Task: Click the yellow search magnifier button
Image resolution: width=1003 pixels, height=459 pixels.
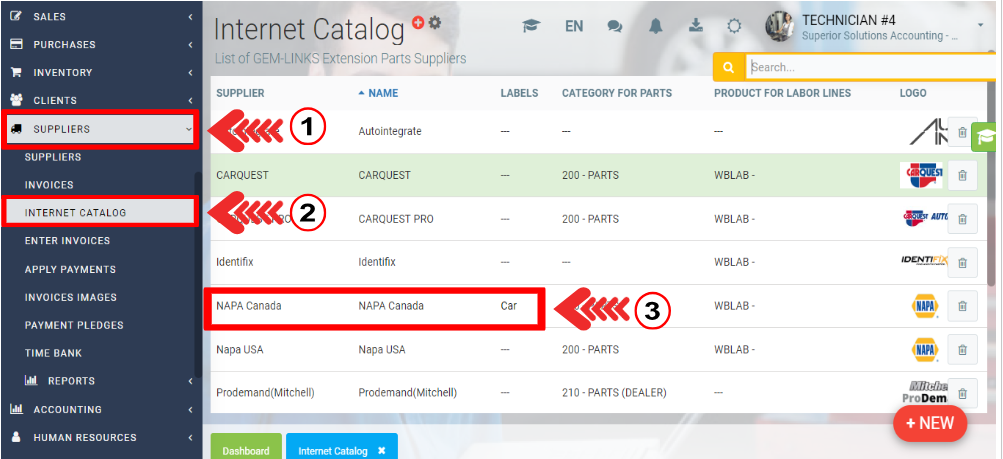Action: (728, 67)
